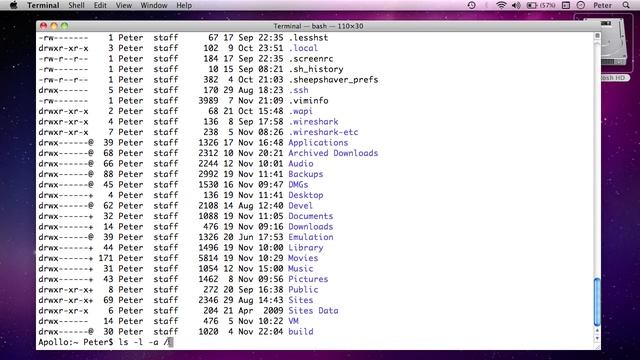
Task: Click the Downloads directory name
Action: tap(311, 227)
